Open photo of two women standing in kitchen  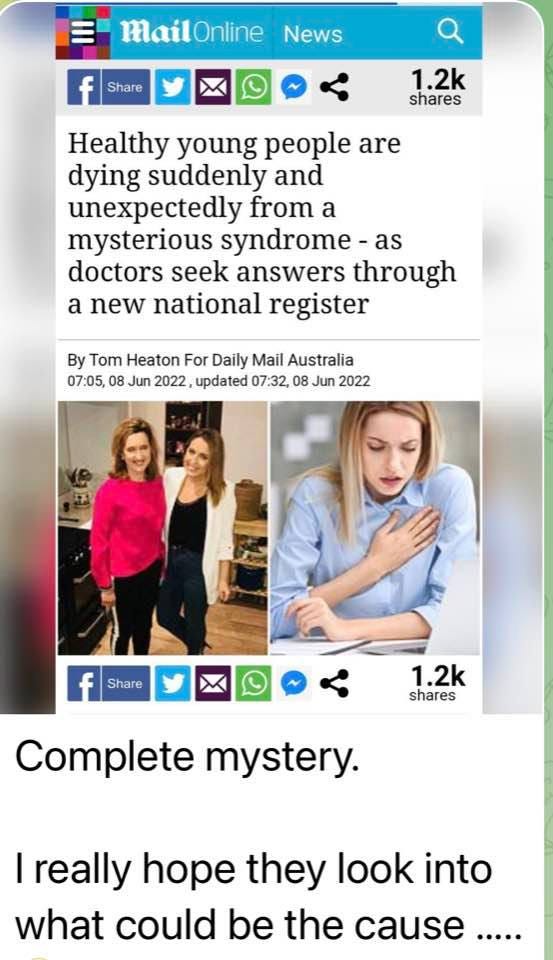pyautogui.click(x=163, y=528)
